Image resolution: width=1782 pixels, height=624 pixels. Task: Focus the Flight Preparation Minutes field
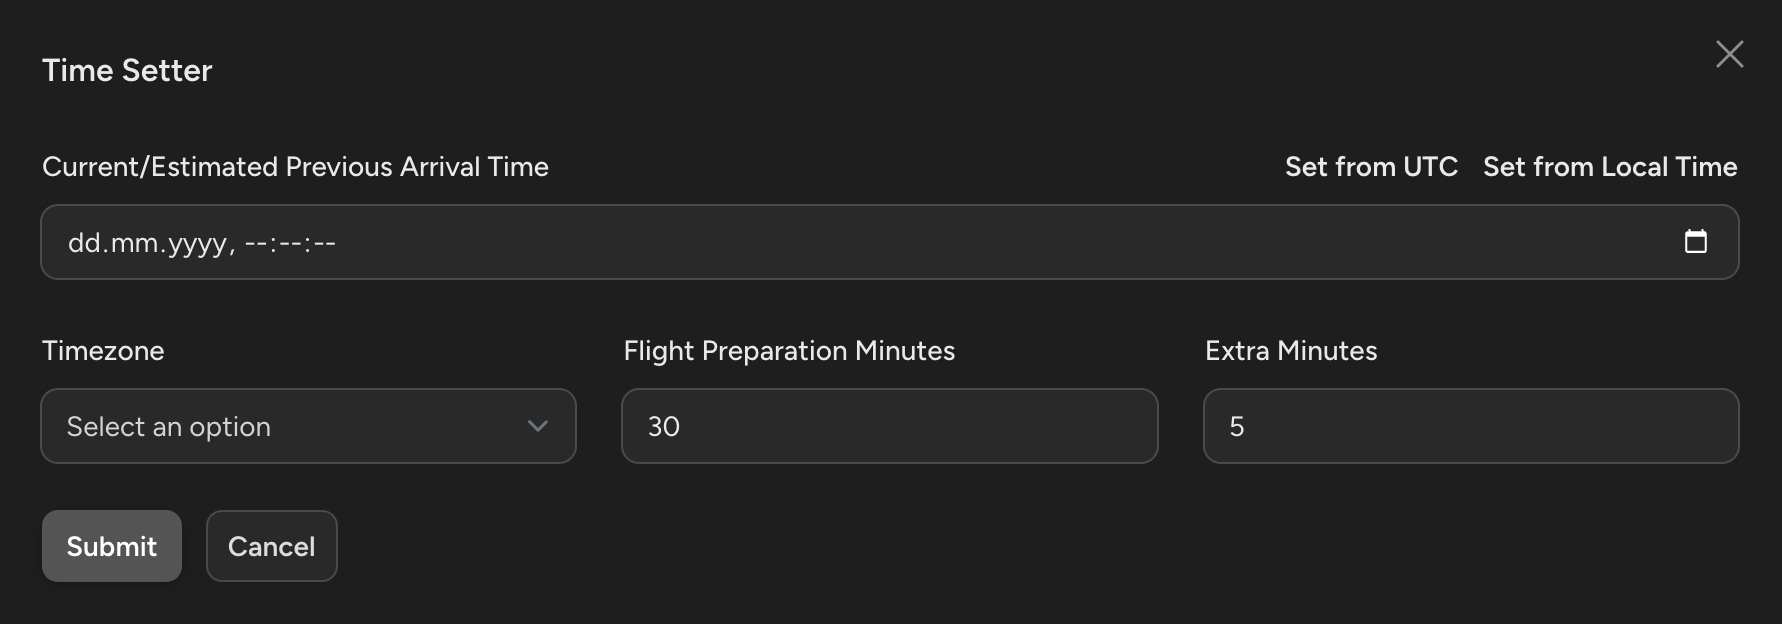(889, 426)
